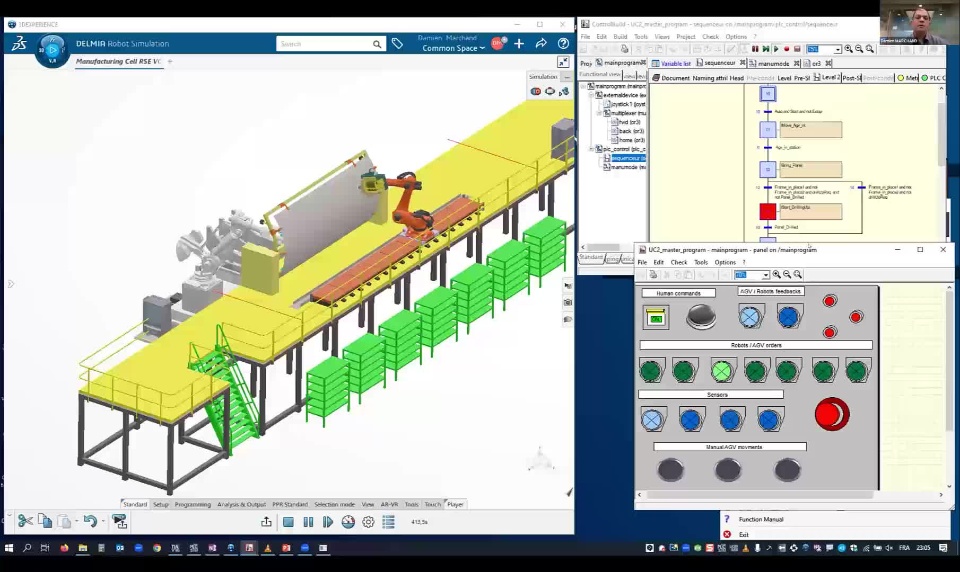Click the zoom out magnifier in panel window toolbar
The height and width of the screenshot is (572, 960).
point(787,274)
